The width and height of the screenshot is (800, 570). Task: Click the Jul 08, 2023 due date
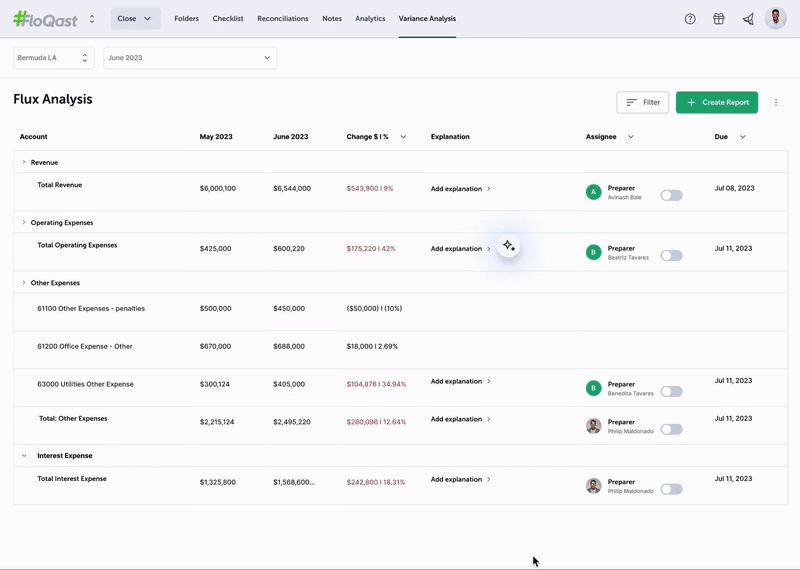pos(734,188)
